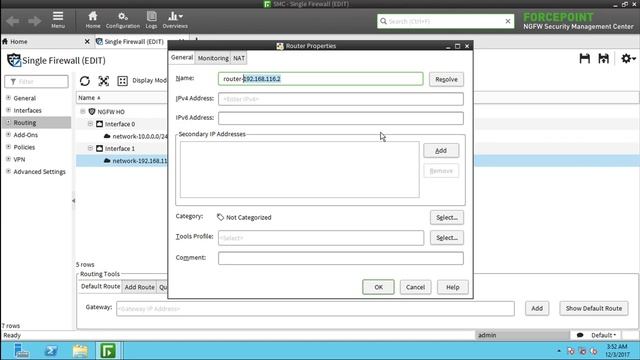Switch to Add Route tab
This screenshot has width=640, height=360.
(140, 287)
